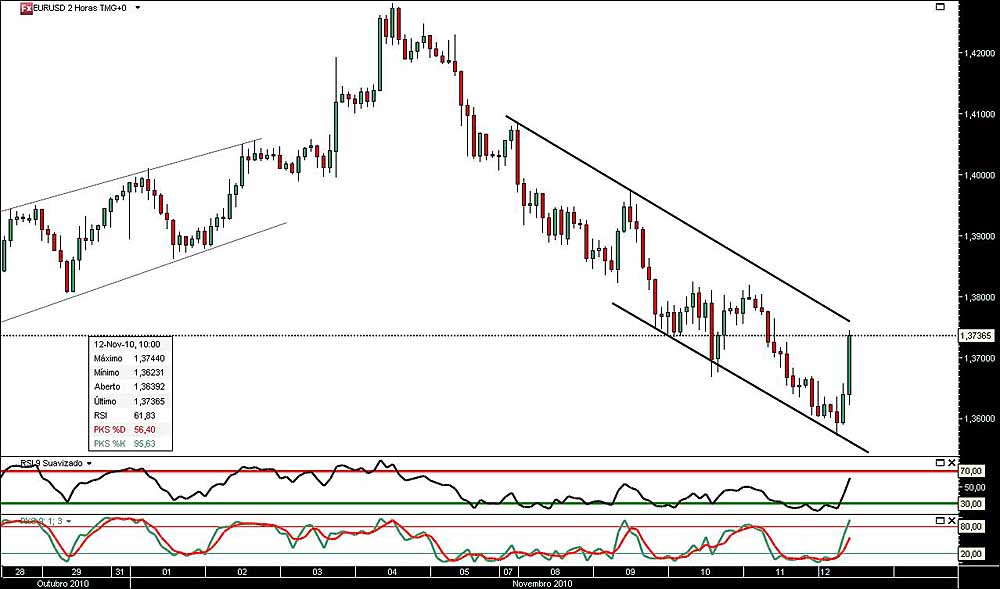Viewport: 1000px width, 589px height.
Task: Click day 12 on the time axis
Action: [824, 571]
